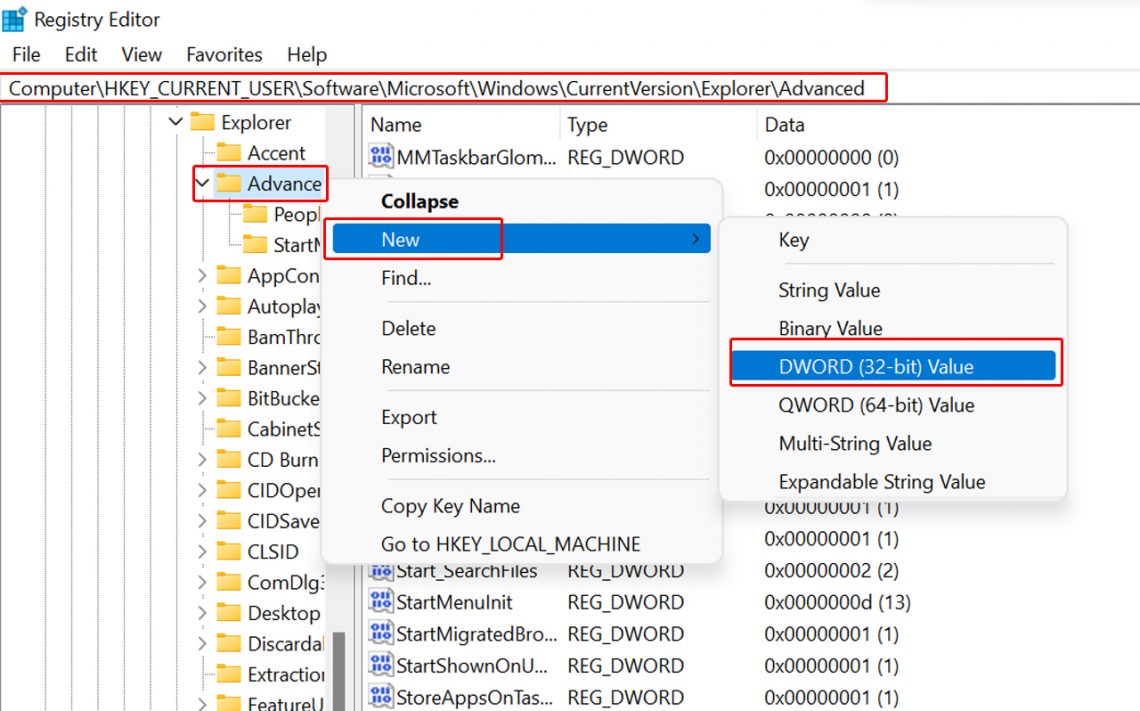
Task: Click the MMTaskbarGlom DWORD value icon
Action: coord(381,157)
